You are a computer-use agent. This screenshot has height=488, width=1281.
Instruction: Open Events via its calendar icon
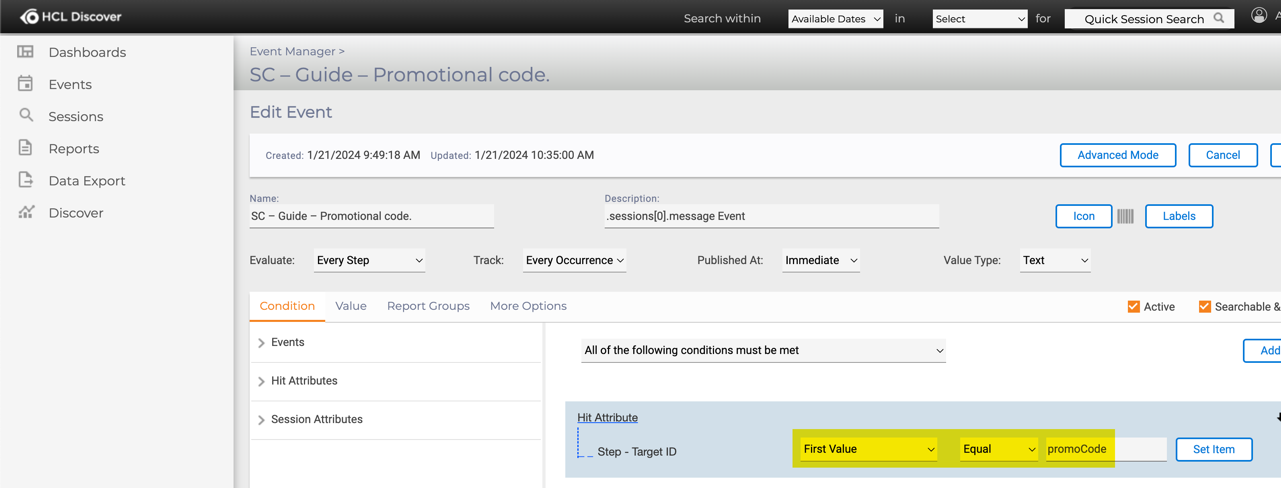[26, 84]
